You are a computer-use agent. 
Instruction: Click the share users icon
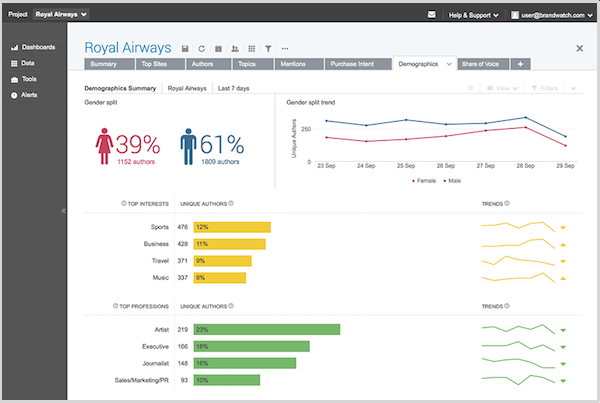[235, 49]
